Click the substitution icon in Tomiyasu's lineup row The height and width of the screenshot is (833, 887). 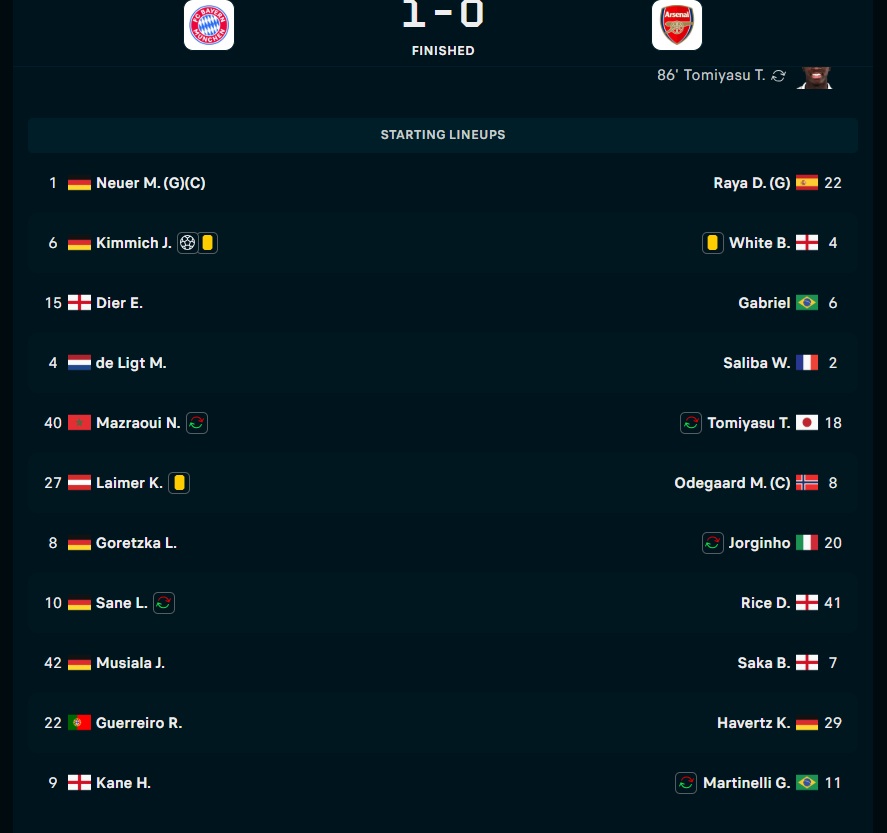(691, 423)
